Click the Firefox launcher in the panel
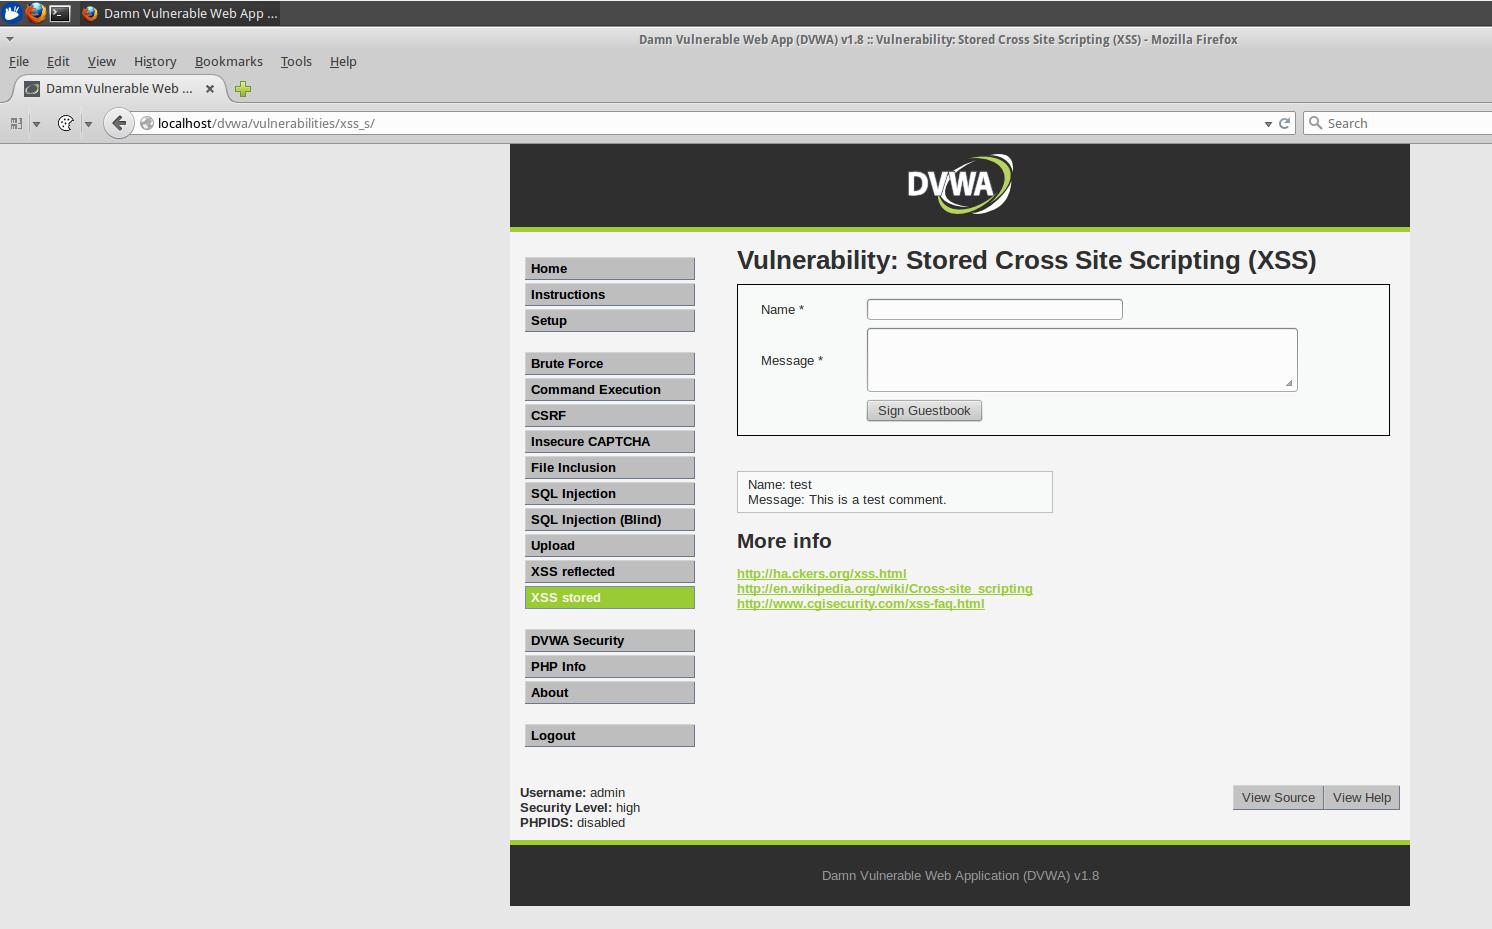 click(x=36, y=13)
